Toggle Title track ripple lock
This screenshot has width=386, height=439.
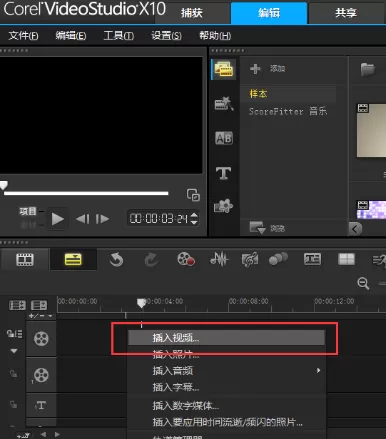(13, 404)
